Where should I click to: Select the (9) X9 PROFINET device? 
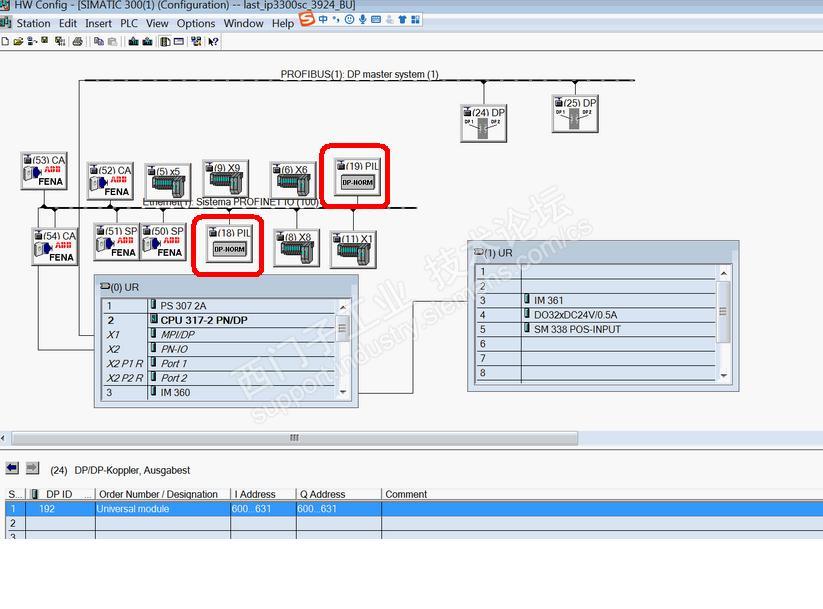(x=226, y=179)
